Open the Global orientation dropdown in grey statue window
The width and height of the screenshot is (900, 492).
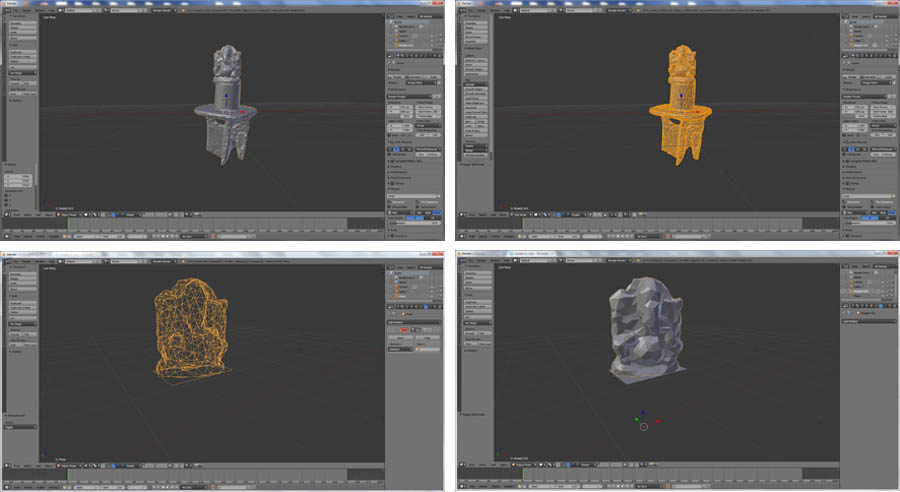coord(131,214)
